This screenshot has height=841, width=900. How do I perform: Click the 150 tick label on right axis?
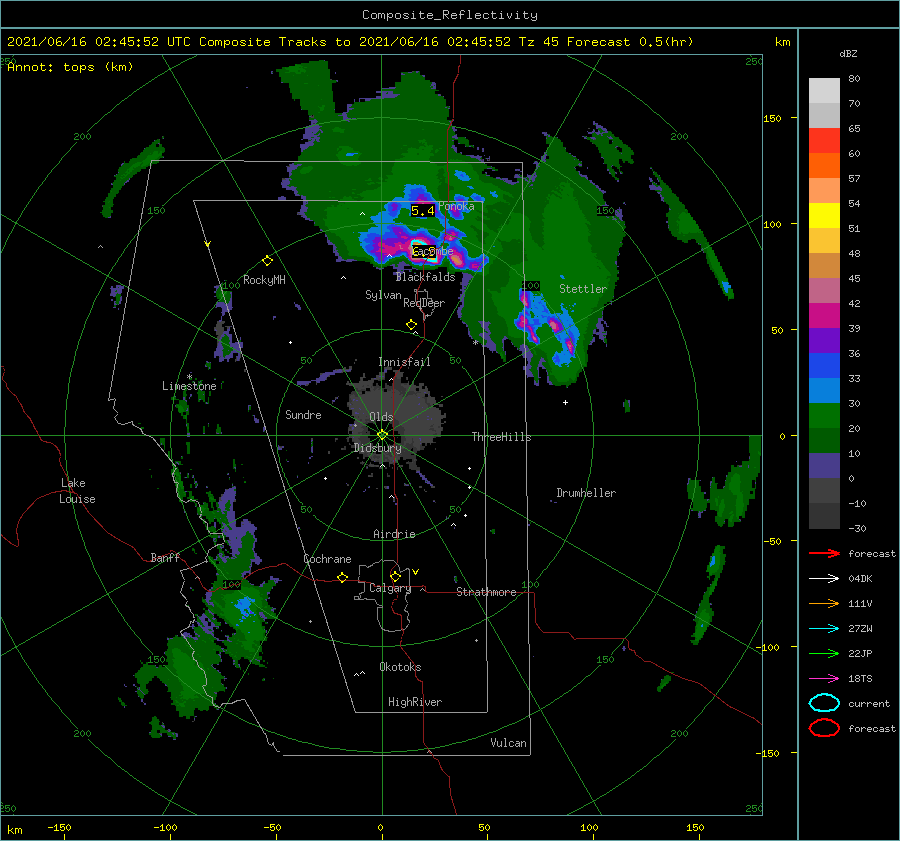772,118
